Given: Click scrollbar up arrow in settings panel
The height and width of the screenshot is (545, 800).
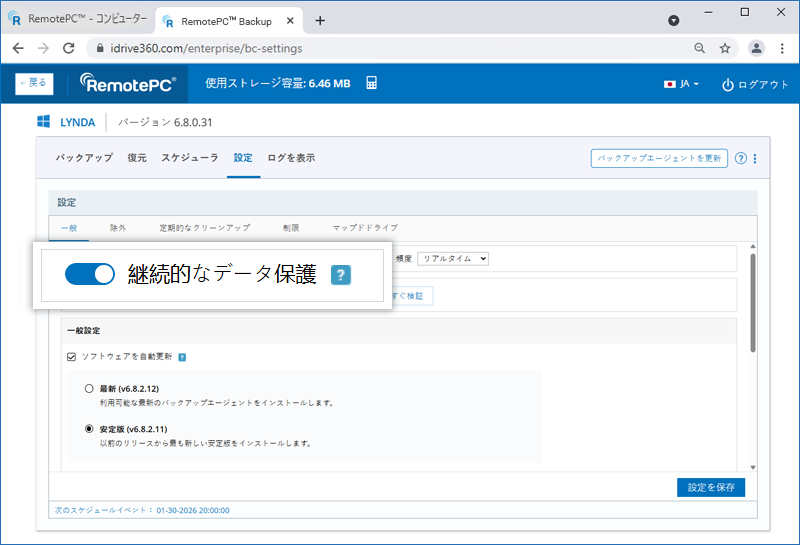Looking at the screenshot, I should [753, 247].
